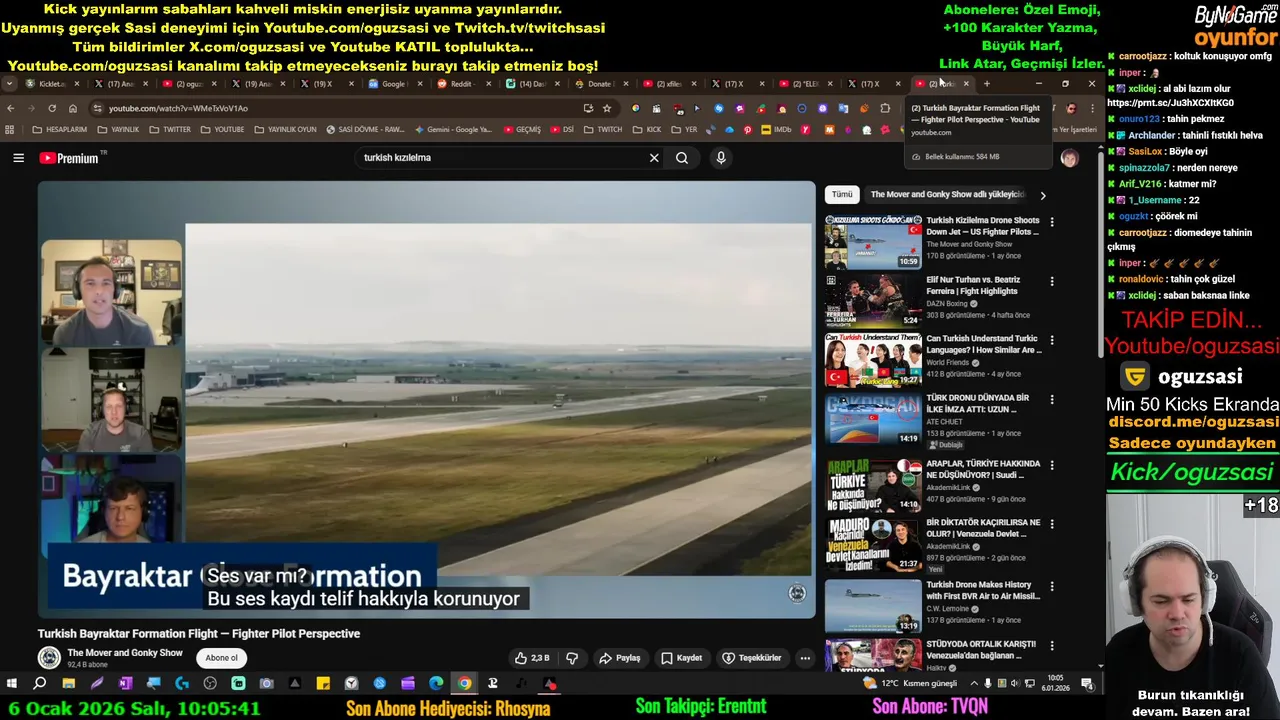Open File Explorer from the taskbar
Screen dimensions: 1280x720
[x=68, y=684]
